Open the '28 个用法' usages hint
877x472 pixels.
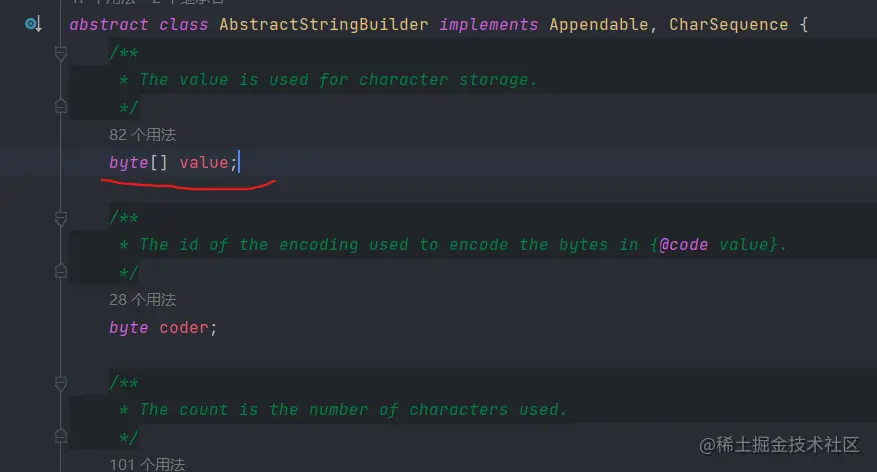click(x=143, y=300)
